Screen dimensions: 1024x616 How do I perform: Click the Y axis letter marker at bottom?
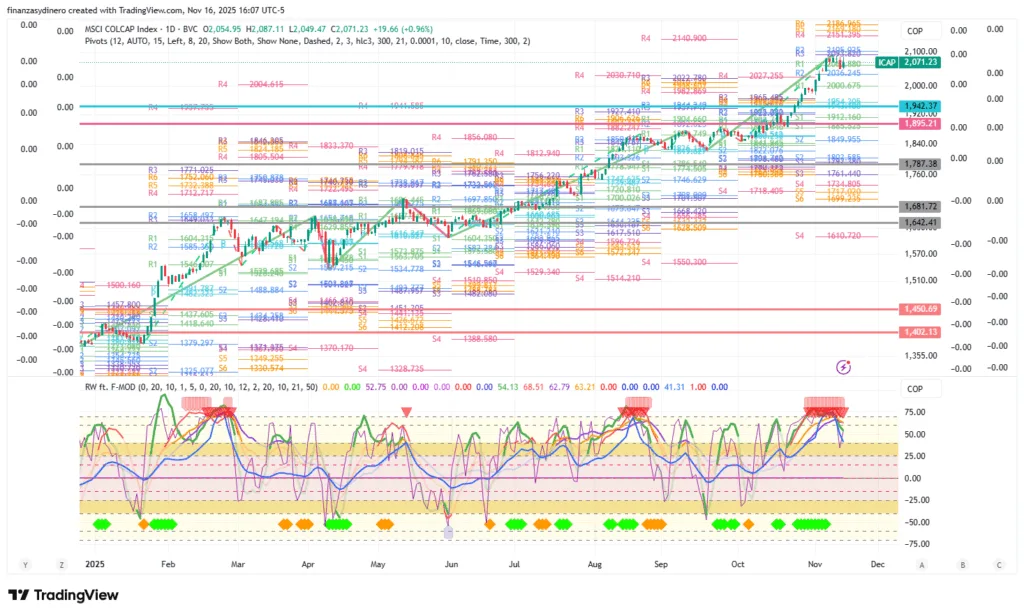tap(23, 564)
